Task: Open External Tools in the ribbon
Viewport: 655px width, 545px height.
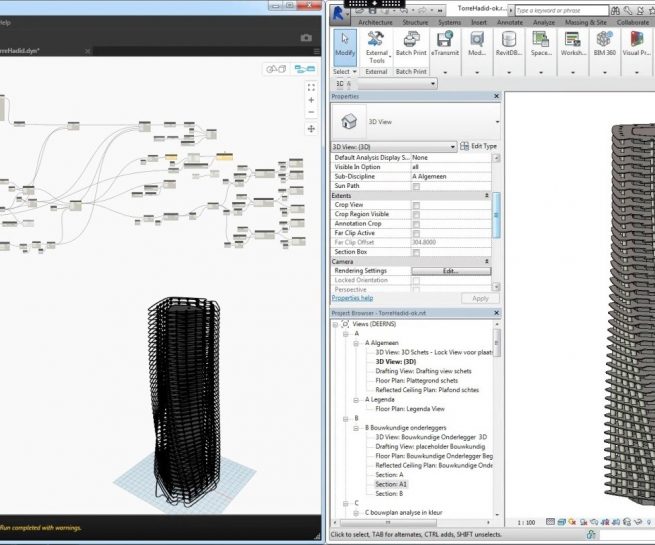Action: click(x=376, y=46)
